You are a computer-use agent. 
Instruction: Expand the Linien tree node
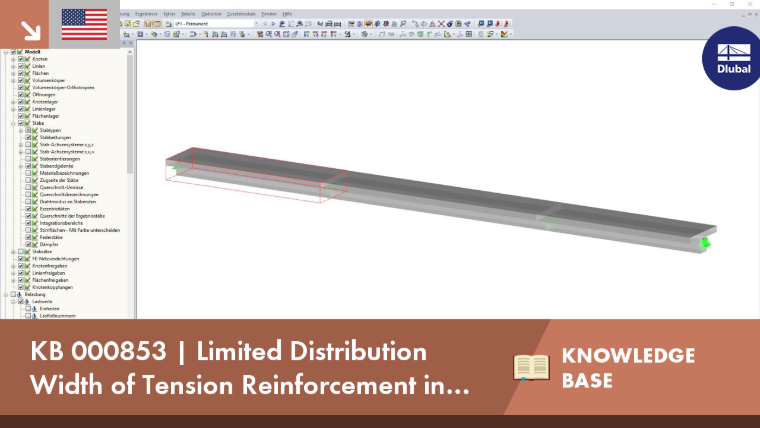pos(14,66)
